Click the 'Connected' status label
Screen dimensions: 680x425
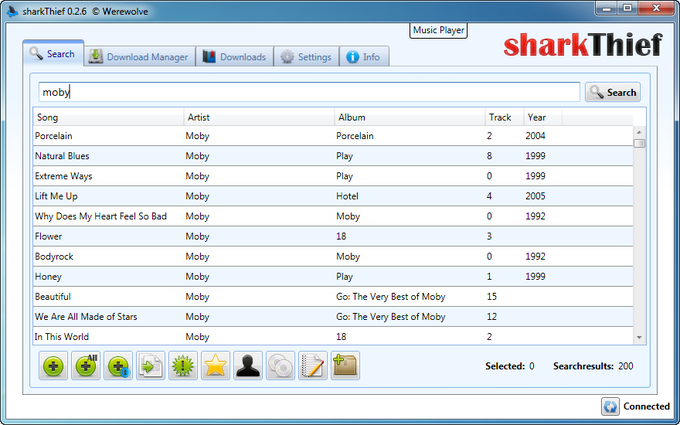coord(646,406)
